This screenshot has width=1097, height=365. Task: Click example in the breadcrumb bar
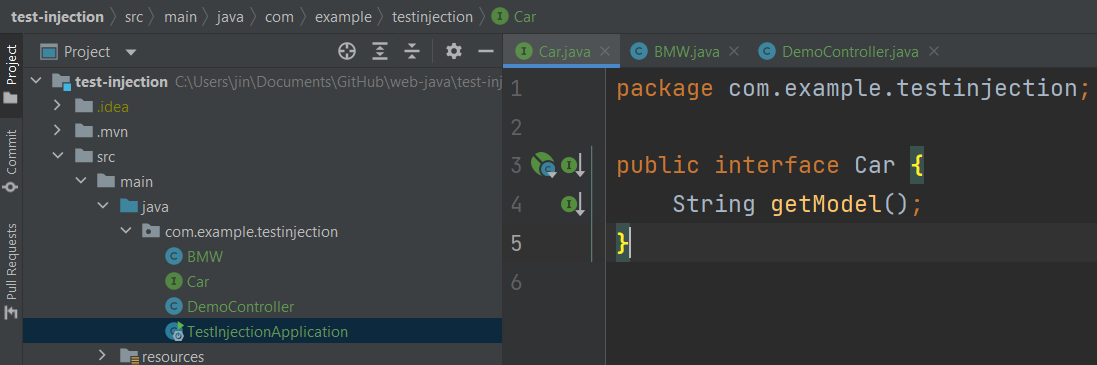click(343, 17)
